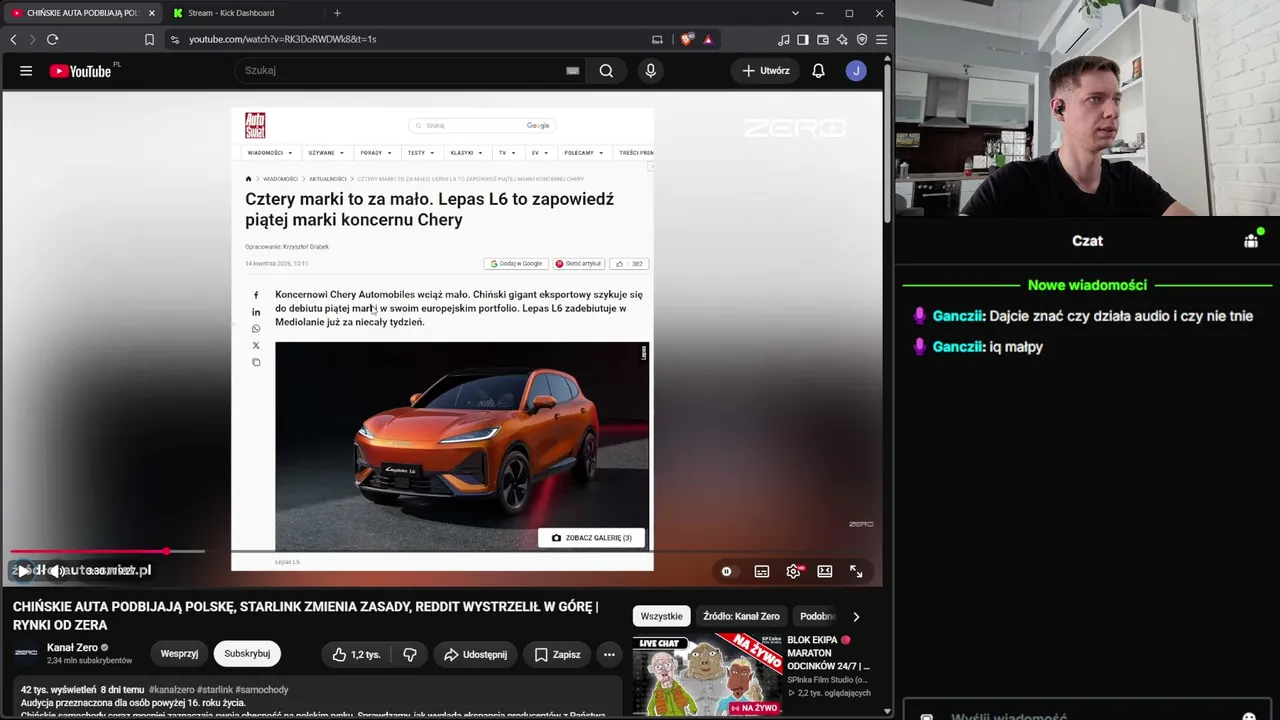The height and width of the screenshot is (720, 1280).
Task: Show next filter chips with the arrow
Action: pyautogui.click(x=856, y=616)
